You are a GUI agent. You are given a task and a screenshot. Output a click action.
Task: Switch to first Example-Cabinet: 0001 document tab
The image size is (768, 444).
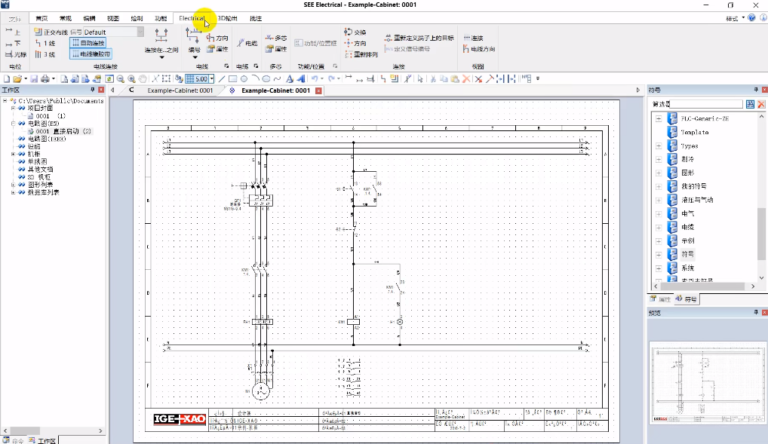180,91
